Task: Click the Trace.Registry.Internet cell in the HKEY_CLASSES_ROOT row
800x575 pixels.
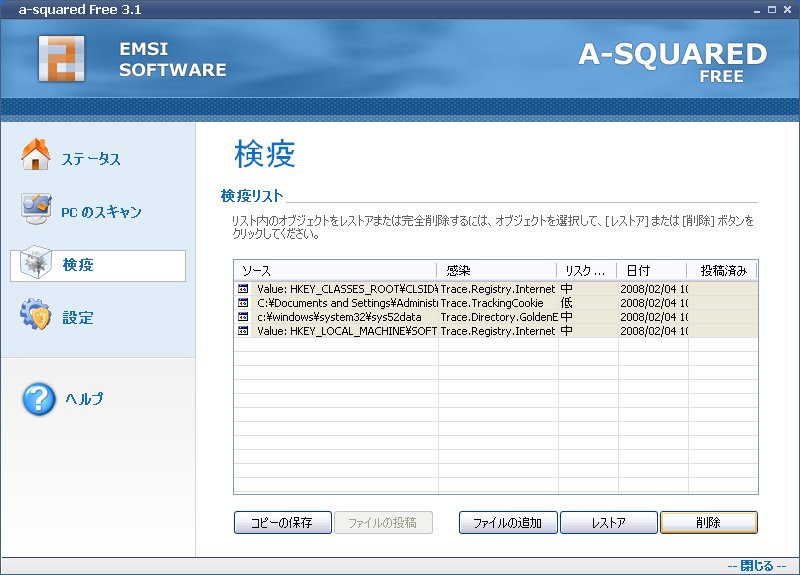Action: pos(498,289)
